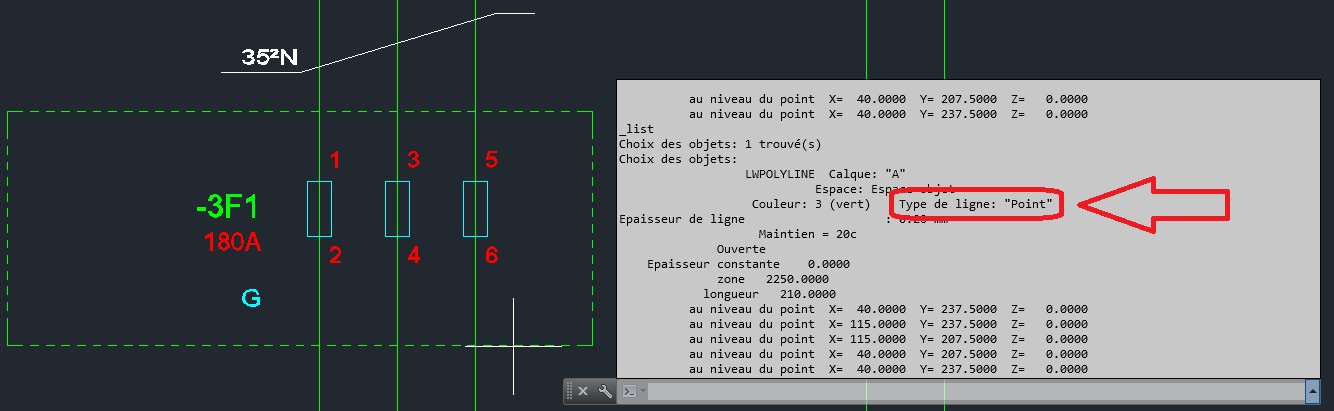
Task: Expand command history with the up arrow
Action: coord(1312,391)
